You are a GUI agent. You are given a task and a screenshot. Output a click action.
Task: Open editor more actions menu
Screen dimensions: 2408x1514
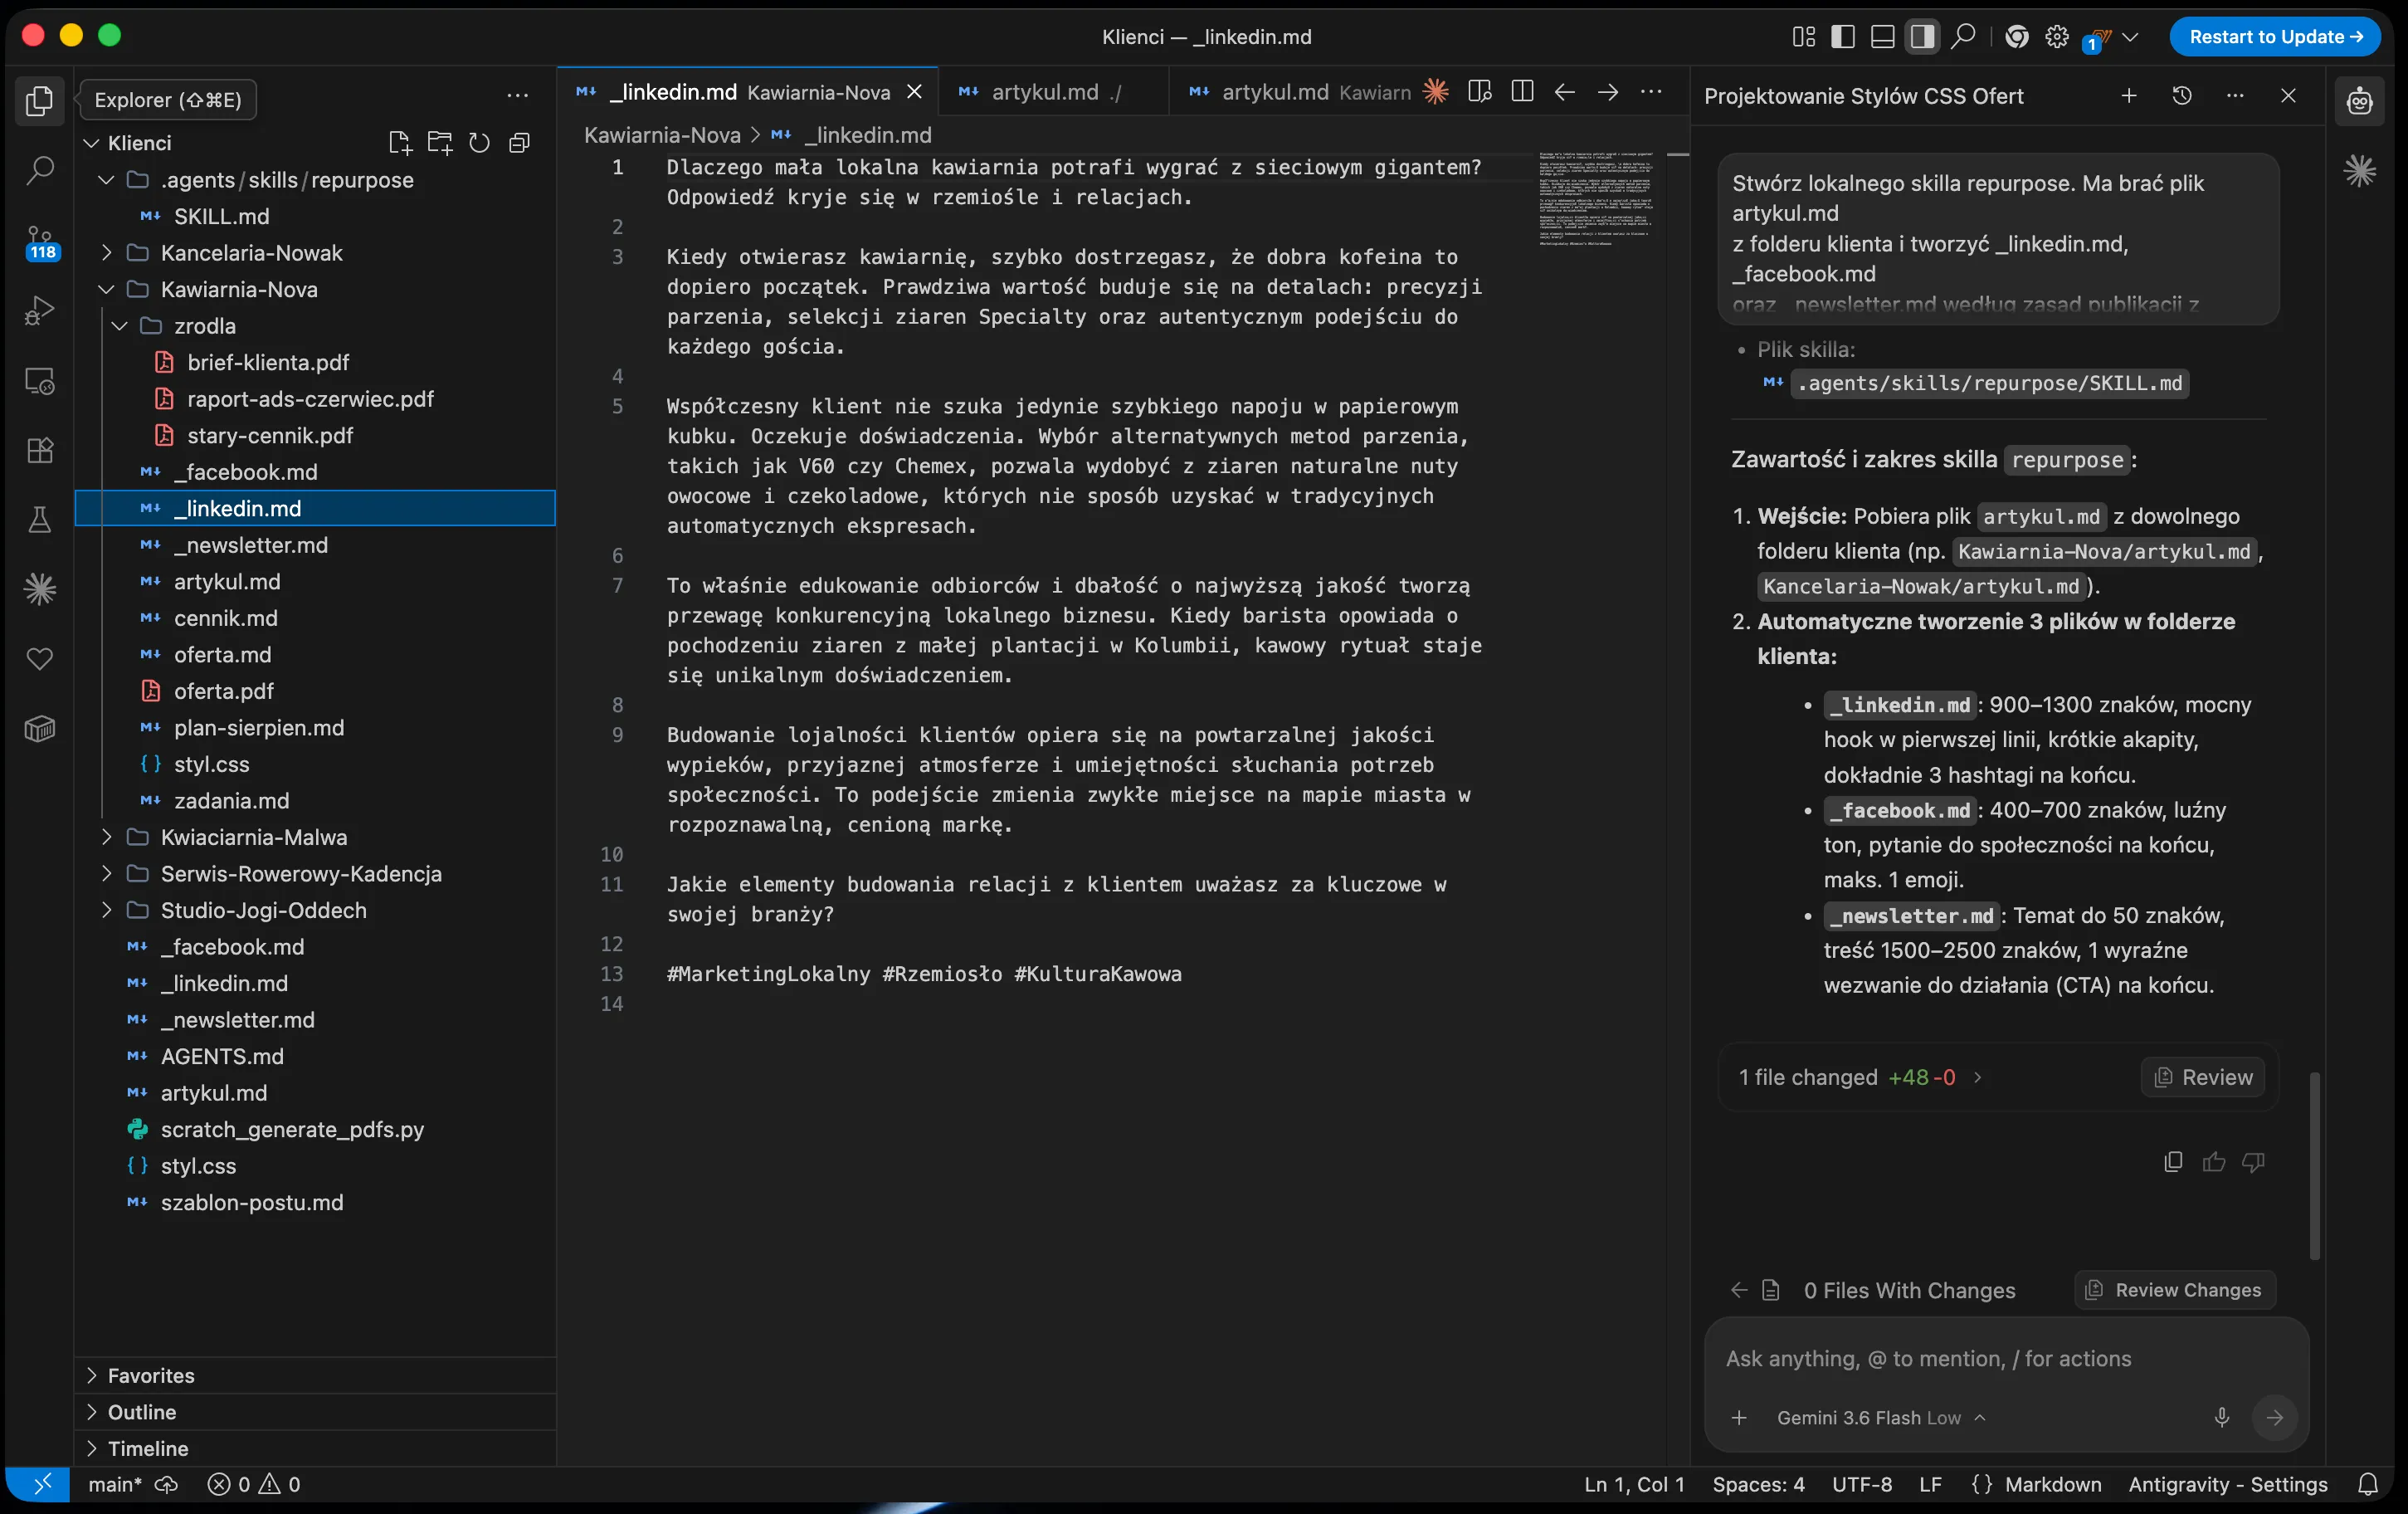point(1651,92)
